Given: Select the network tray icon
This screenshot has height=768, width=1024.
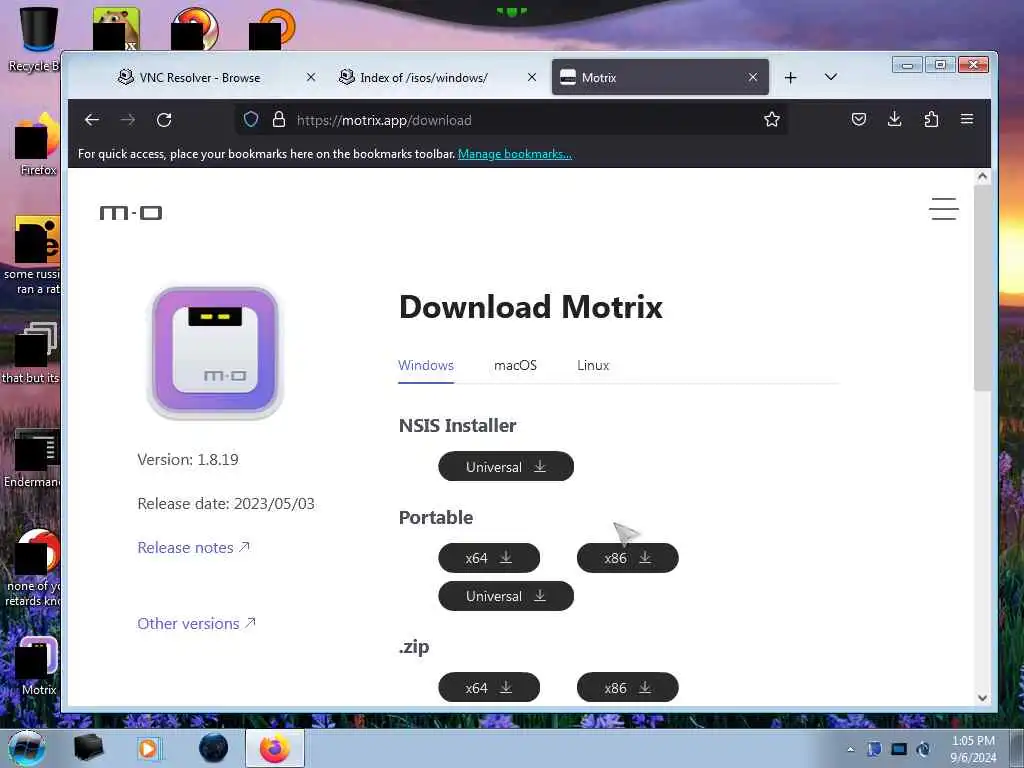Looking at the screenshot, I should coord(899,749).
